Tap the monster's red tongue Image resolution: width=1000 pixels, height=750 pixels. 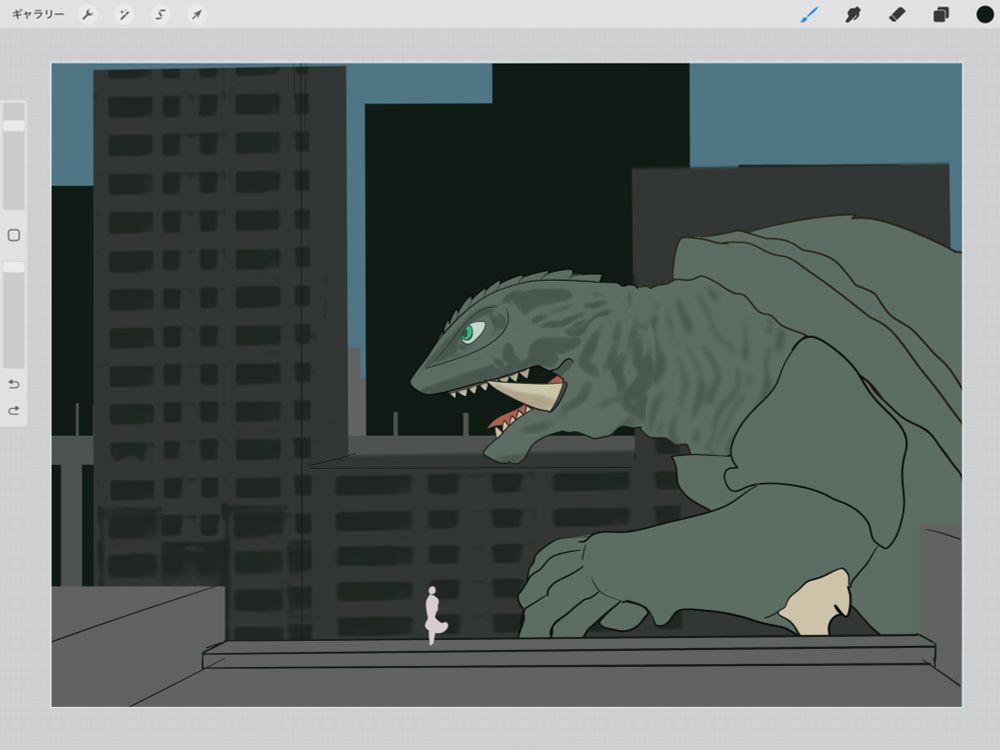(x=505, y=415)
